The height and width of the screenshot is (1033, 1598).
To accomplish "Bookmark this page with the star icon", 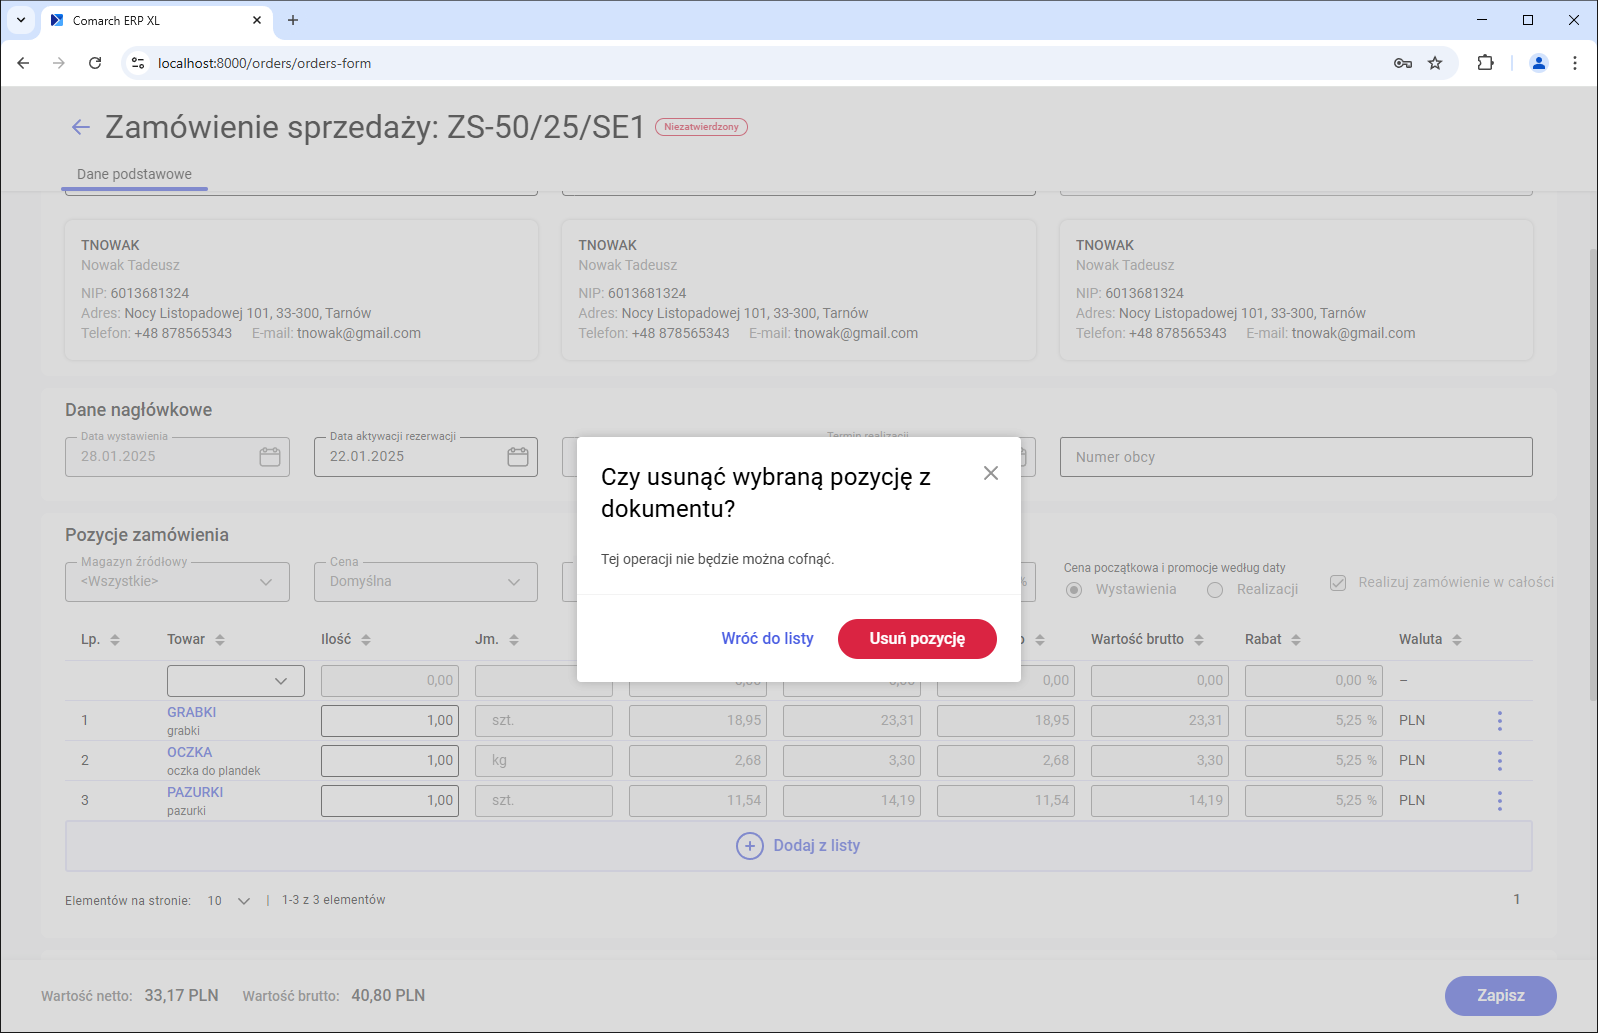I will (1435, 63).
